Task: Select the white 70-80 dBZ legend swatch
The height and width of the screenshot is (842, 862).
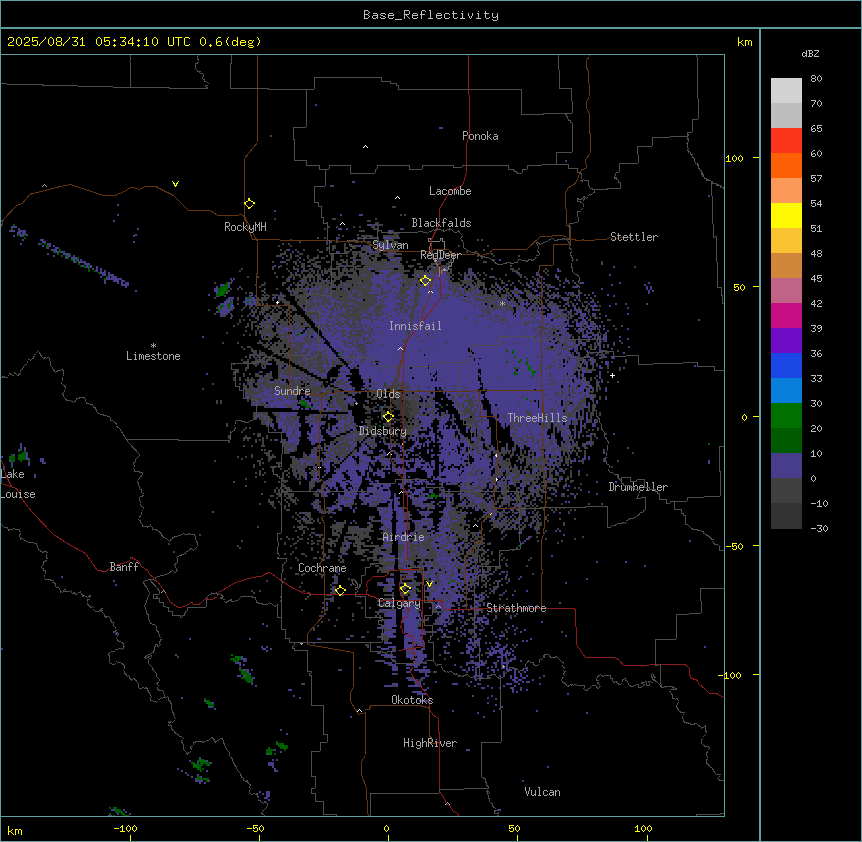Action: (786, 90)
